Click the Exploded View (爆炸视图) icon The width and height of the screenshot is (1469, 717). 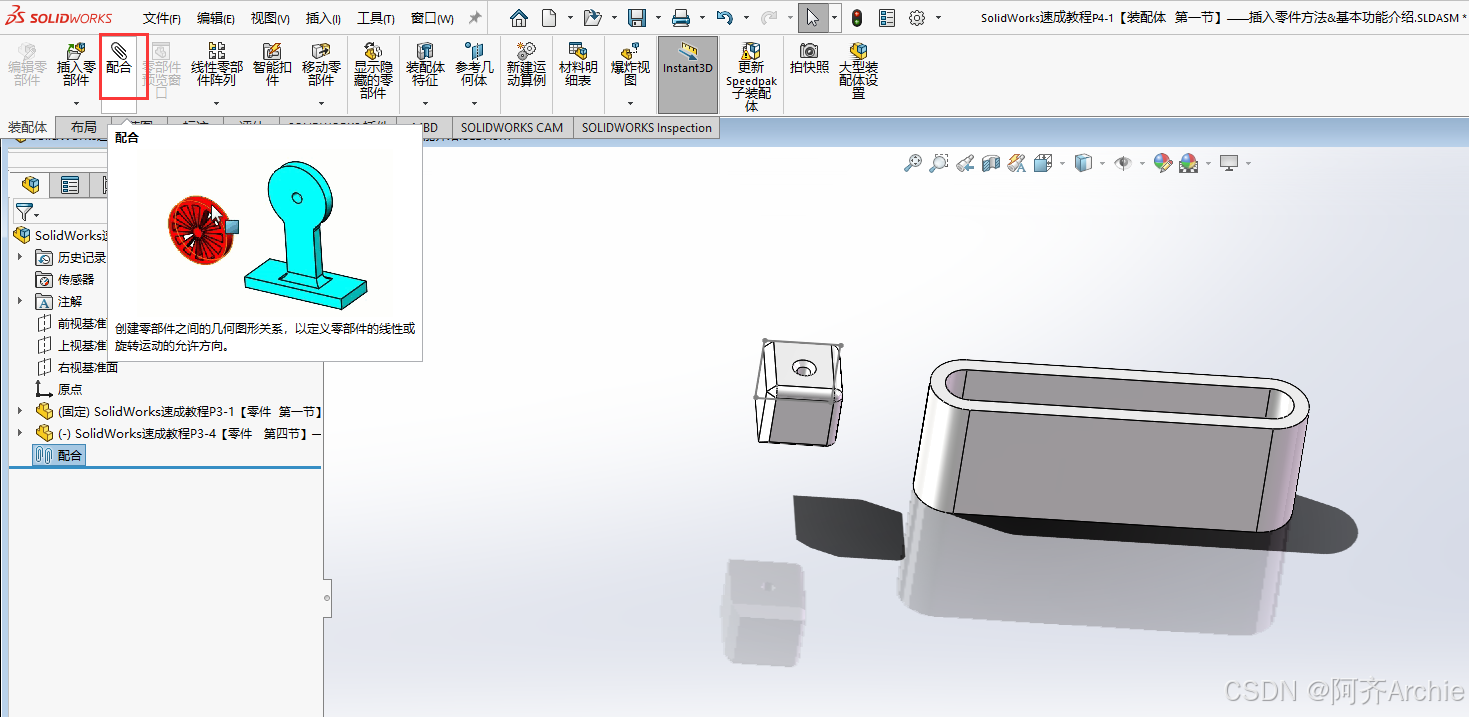pos(630,51)
